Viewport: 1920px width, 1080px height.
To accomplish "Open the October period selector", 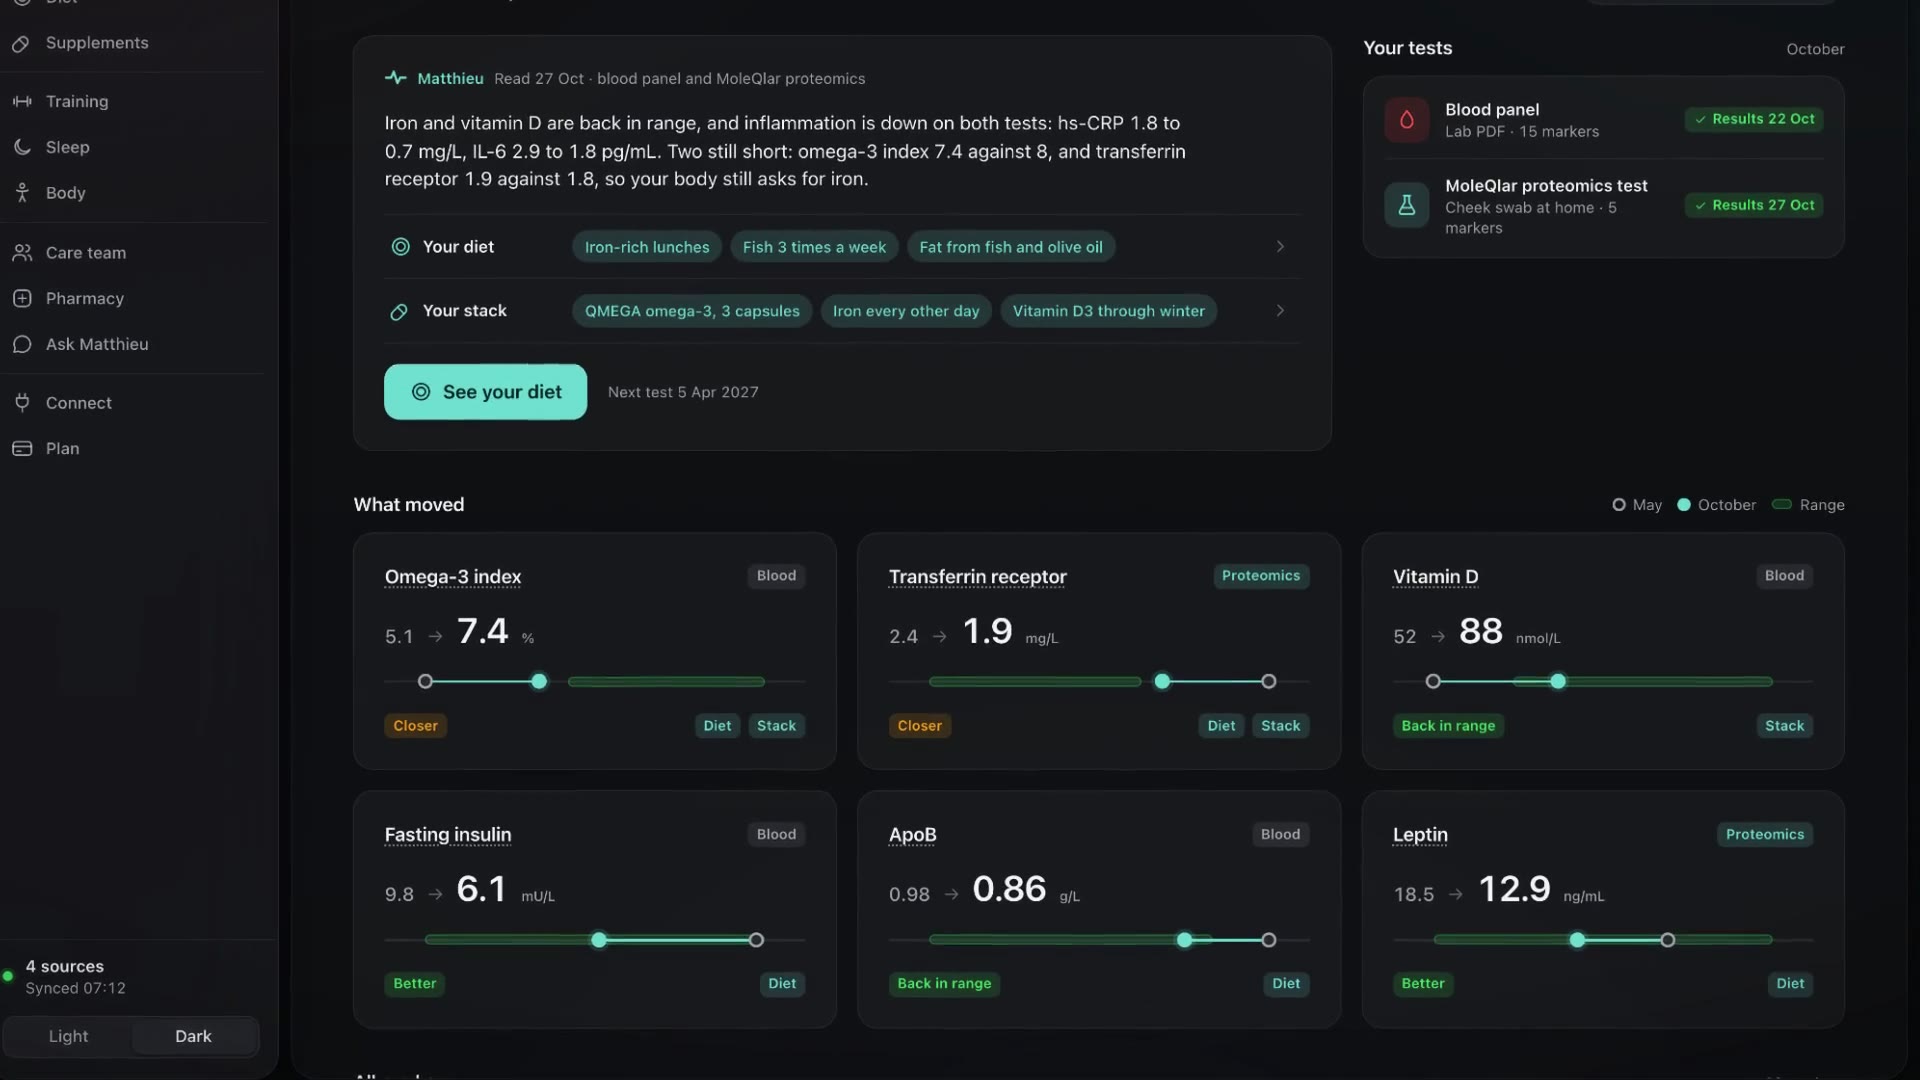I will (1815, 49).
